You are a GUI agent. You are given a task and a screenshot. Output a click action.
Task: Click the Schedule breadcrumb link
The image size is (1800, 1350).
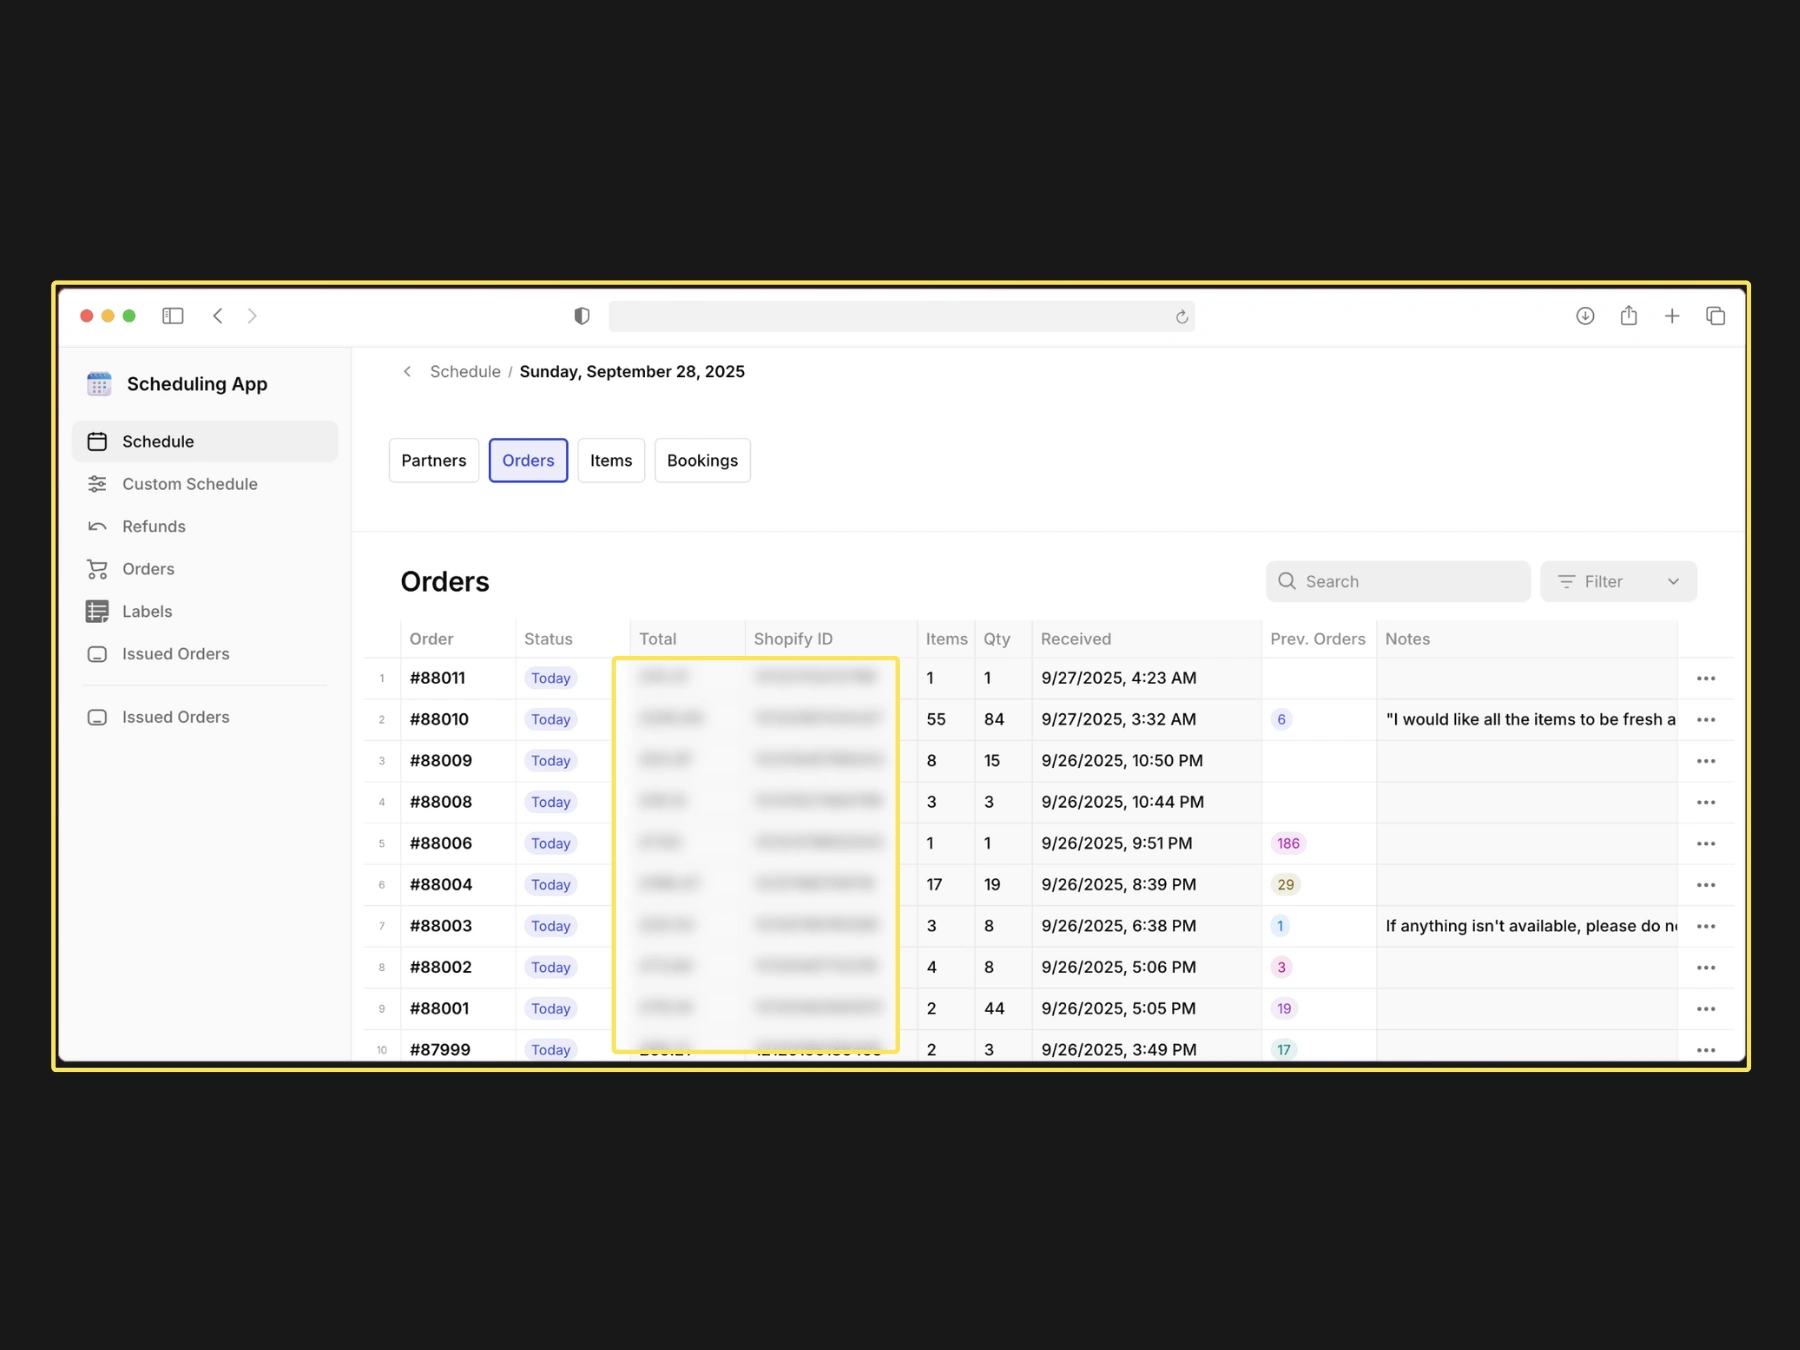pyautogui.click(x=465, y=371)
